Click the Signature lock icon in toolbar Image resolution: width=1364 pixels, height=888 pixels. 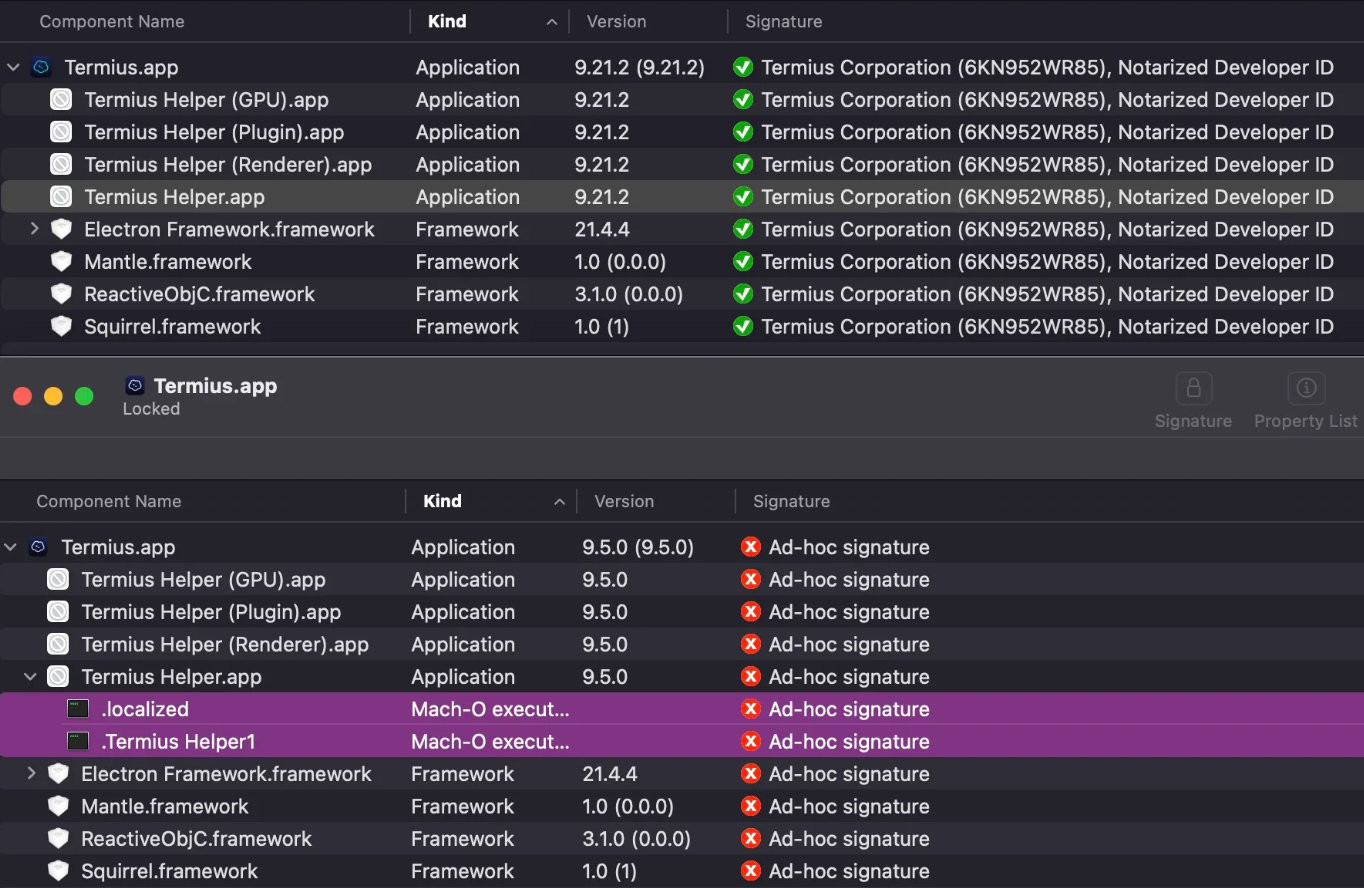pos(1193,388)
